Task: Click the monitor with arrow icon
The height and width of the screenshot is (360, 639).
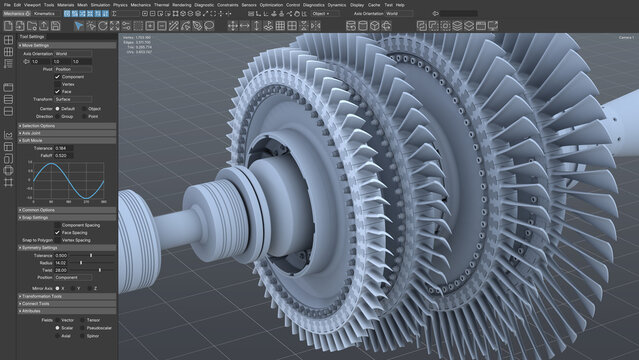Action: [493, 26]
